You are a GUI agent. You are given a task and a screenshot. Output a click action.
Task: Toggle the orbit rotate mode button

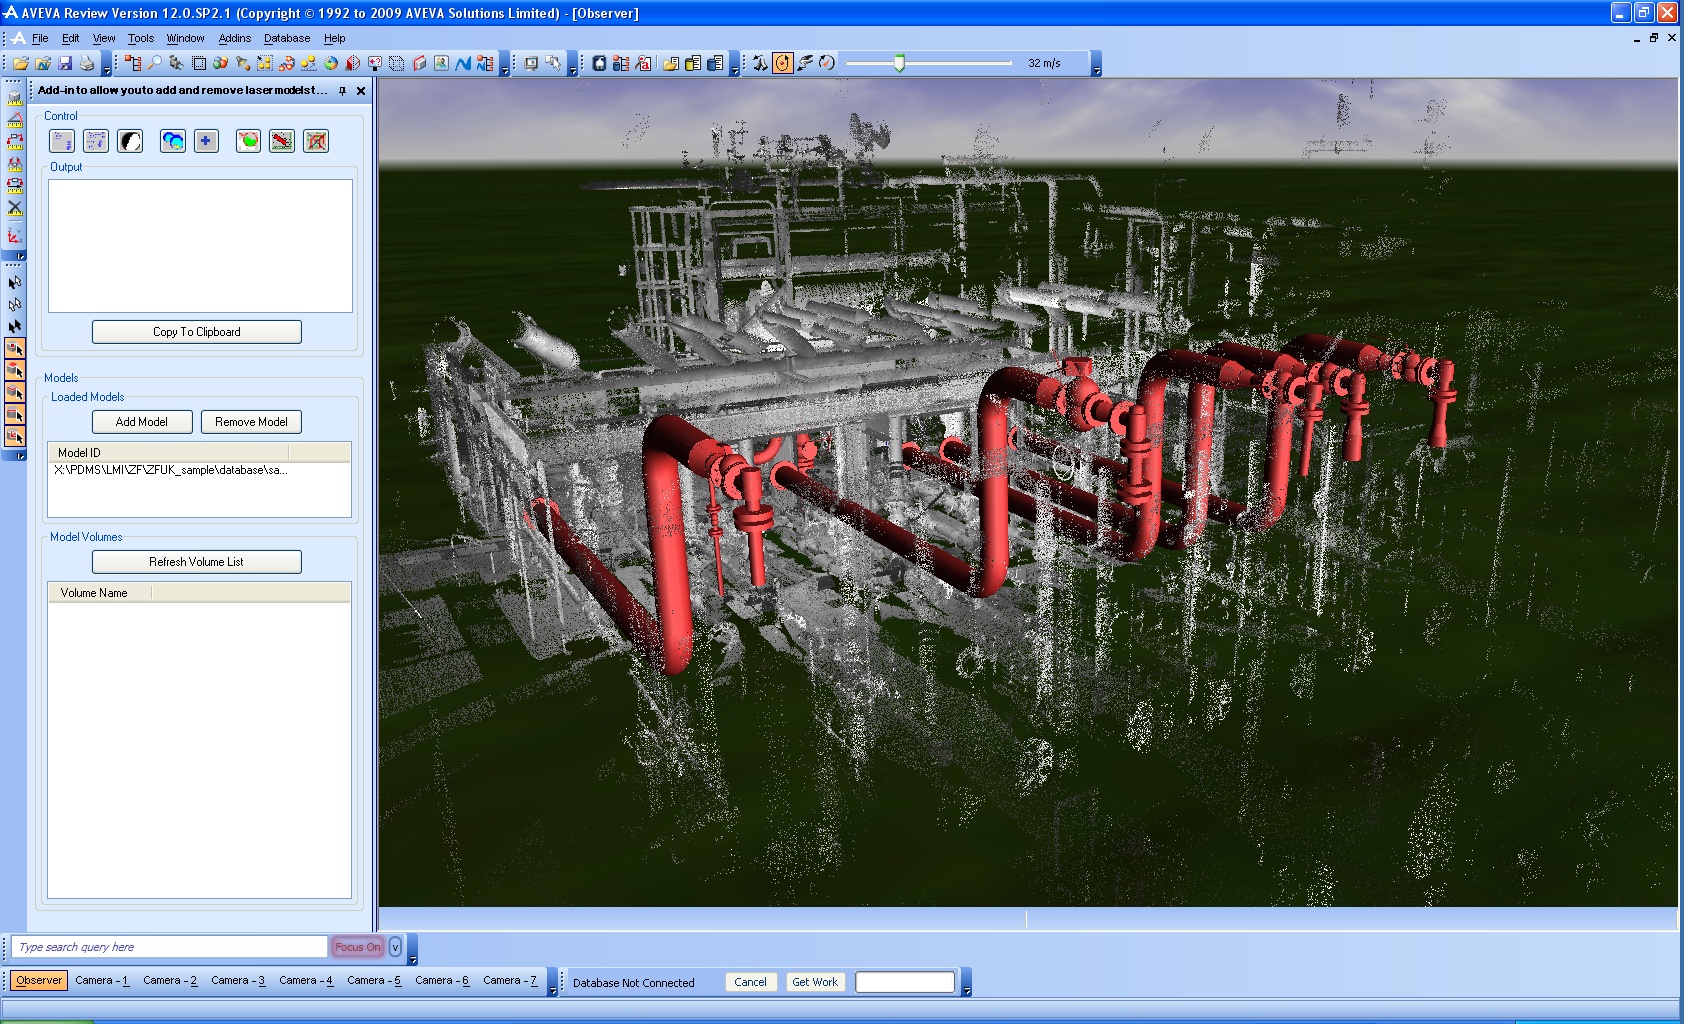tap(782, 63)
